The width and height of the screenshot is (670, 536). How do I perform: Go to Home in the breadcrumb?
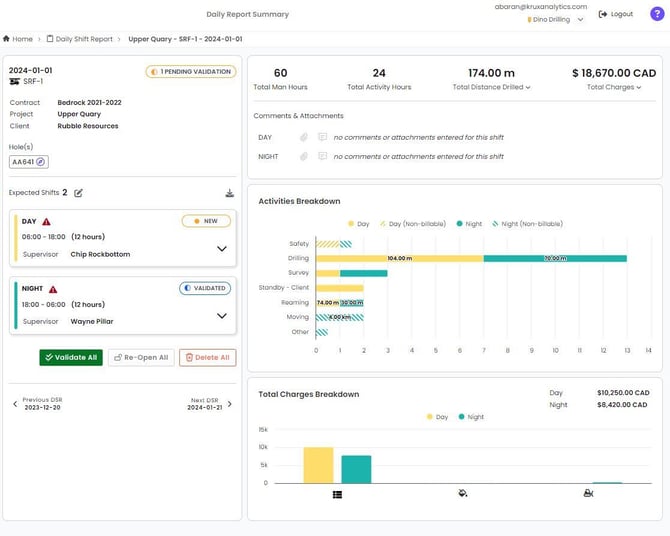(18, 39)
